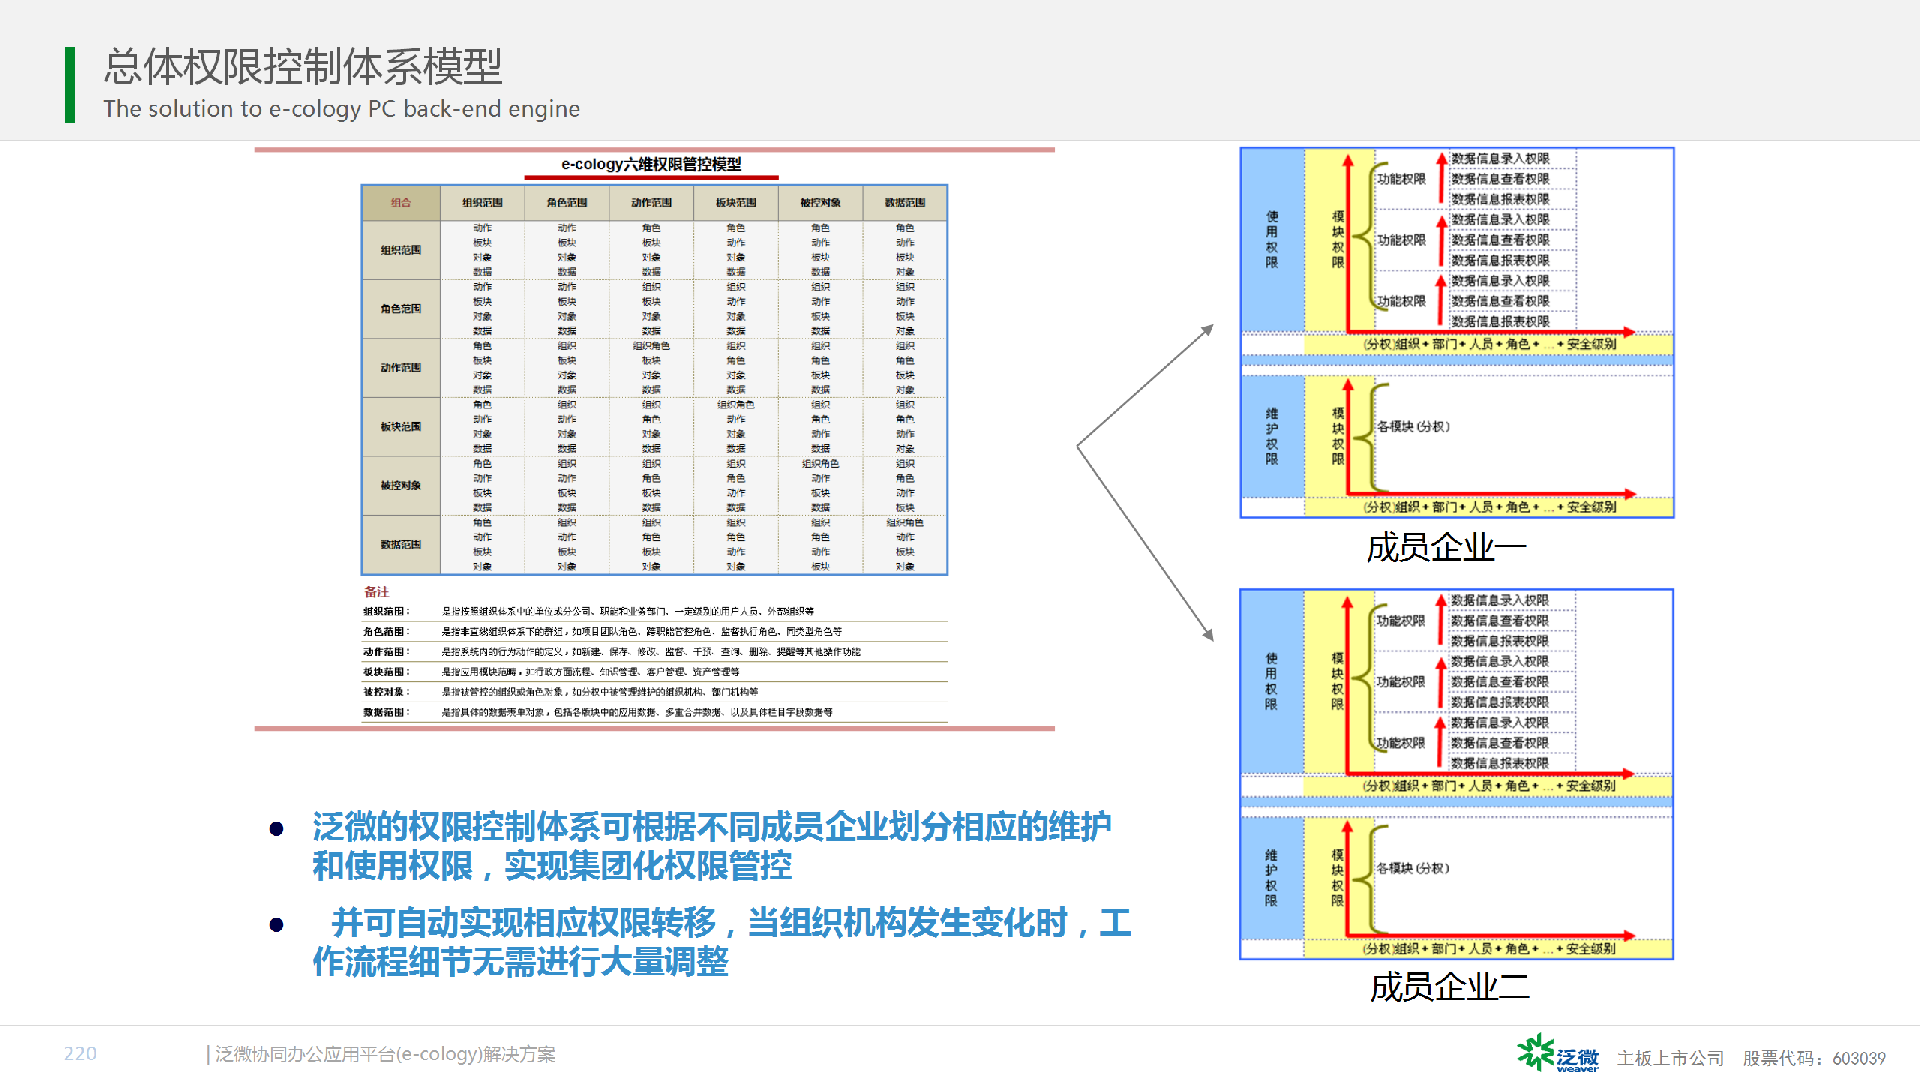Click 维护权限 label in 成员企业一 diagram
1920x1080 pixels.
1272,436
